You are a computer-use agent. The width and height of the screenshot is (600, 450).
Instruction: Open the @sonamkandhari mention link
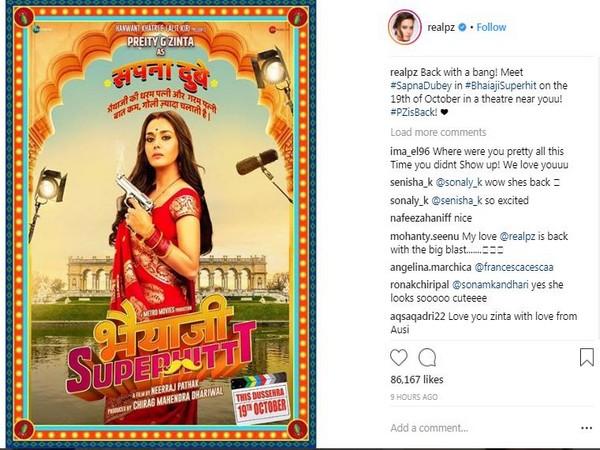pyautogui.click(x=490, y=285)
